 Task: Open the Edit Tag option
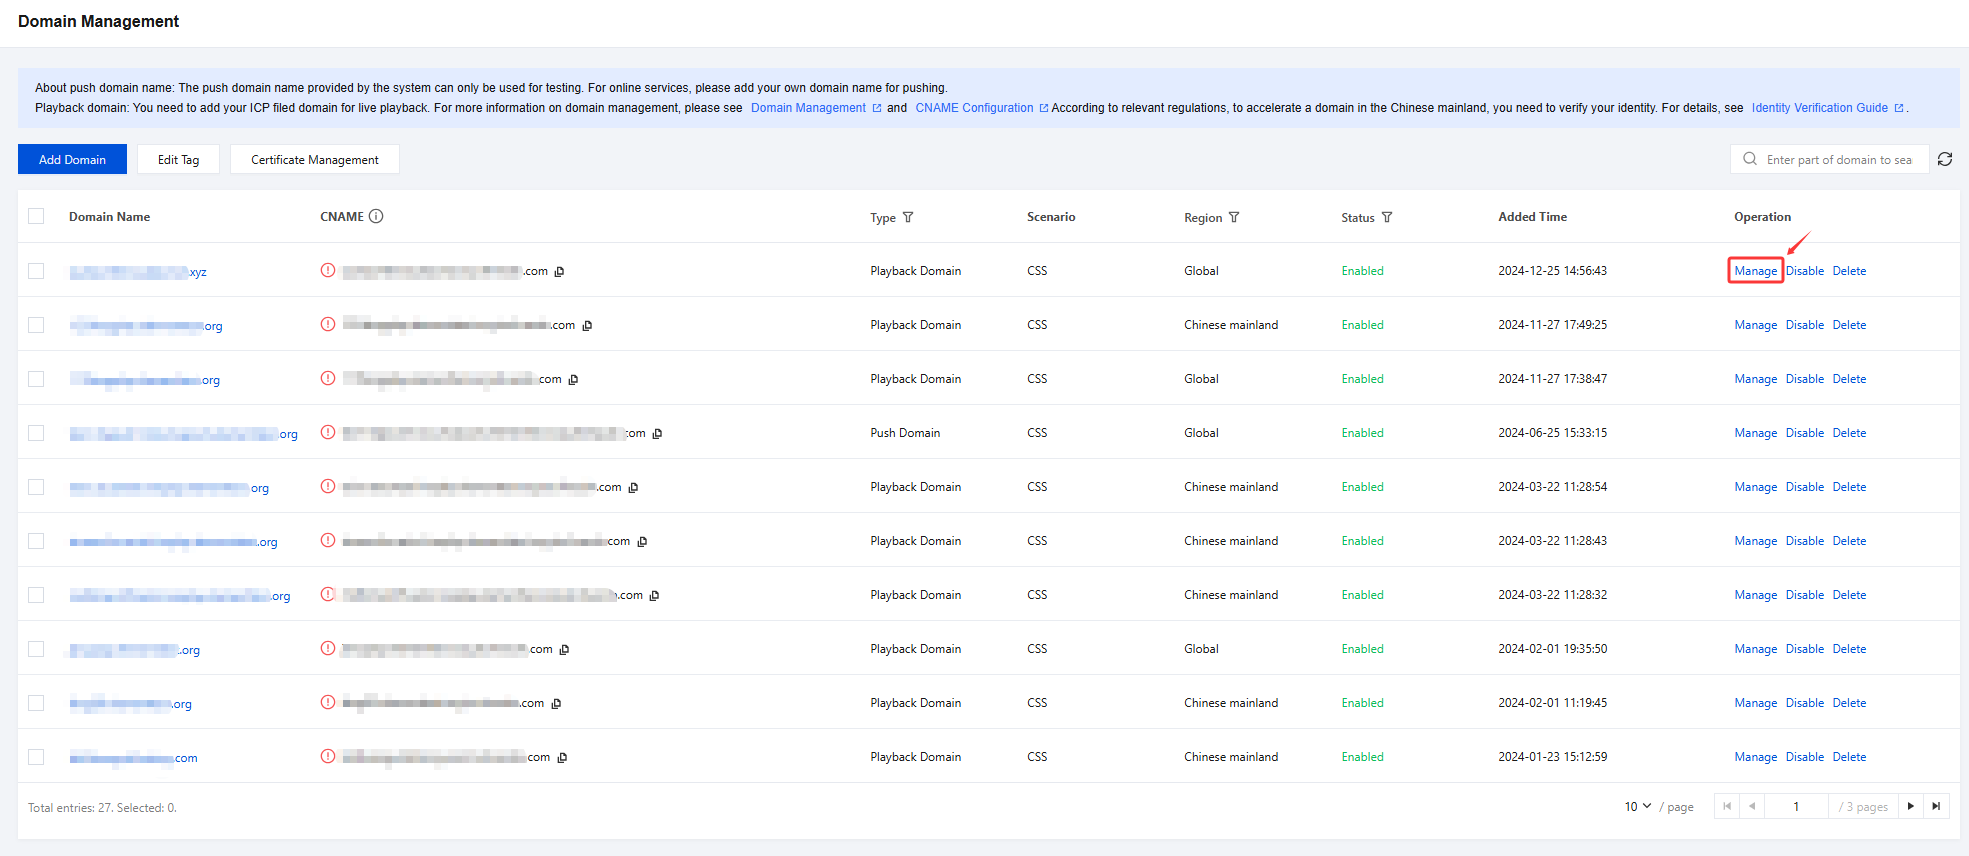[x=178, y=159]
